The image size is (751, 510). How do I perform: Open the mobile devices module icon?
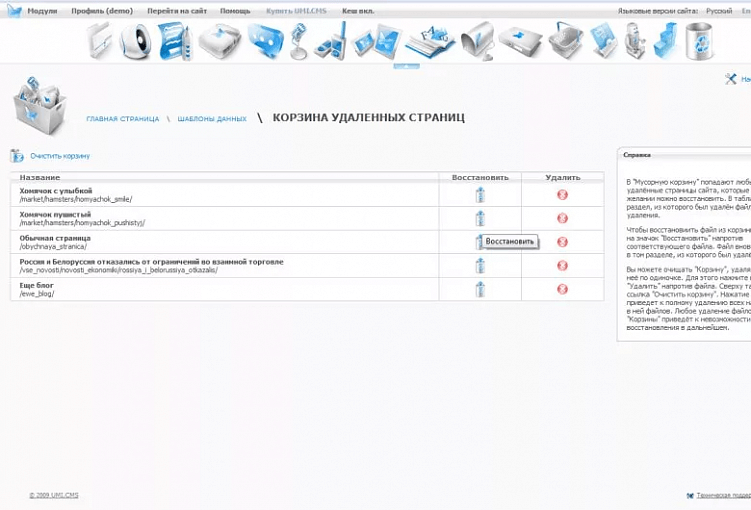tap(331, 42)
